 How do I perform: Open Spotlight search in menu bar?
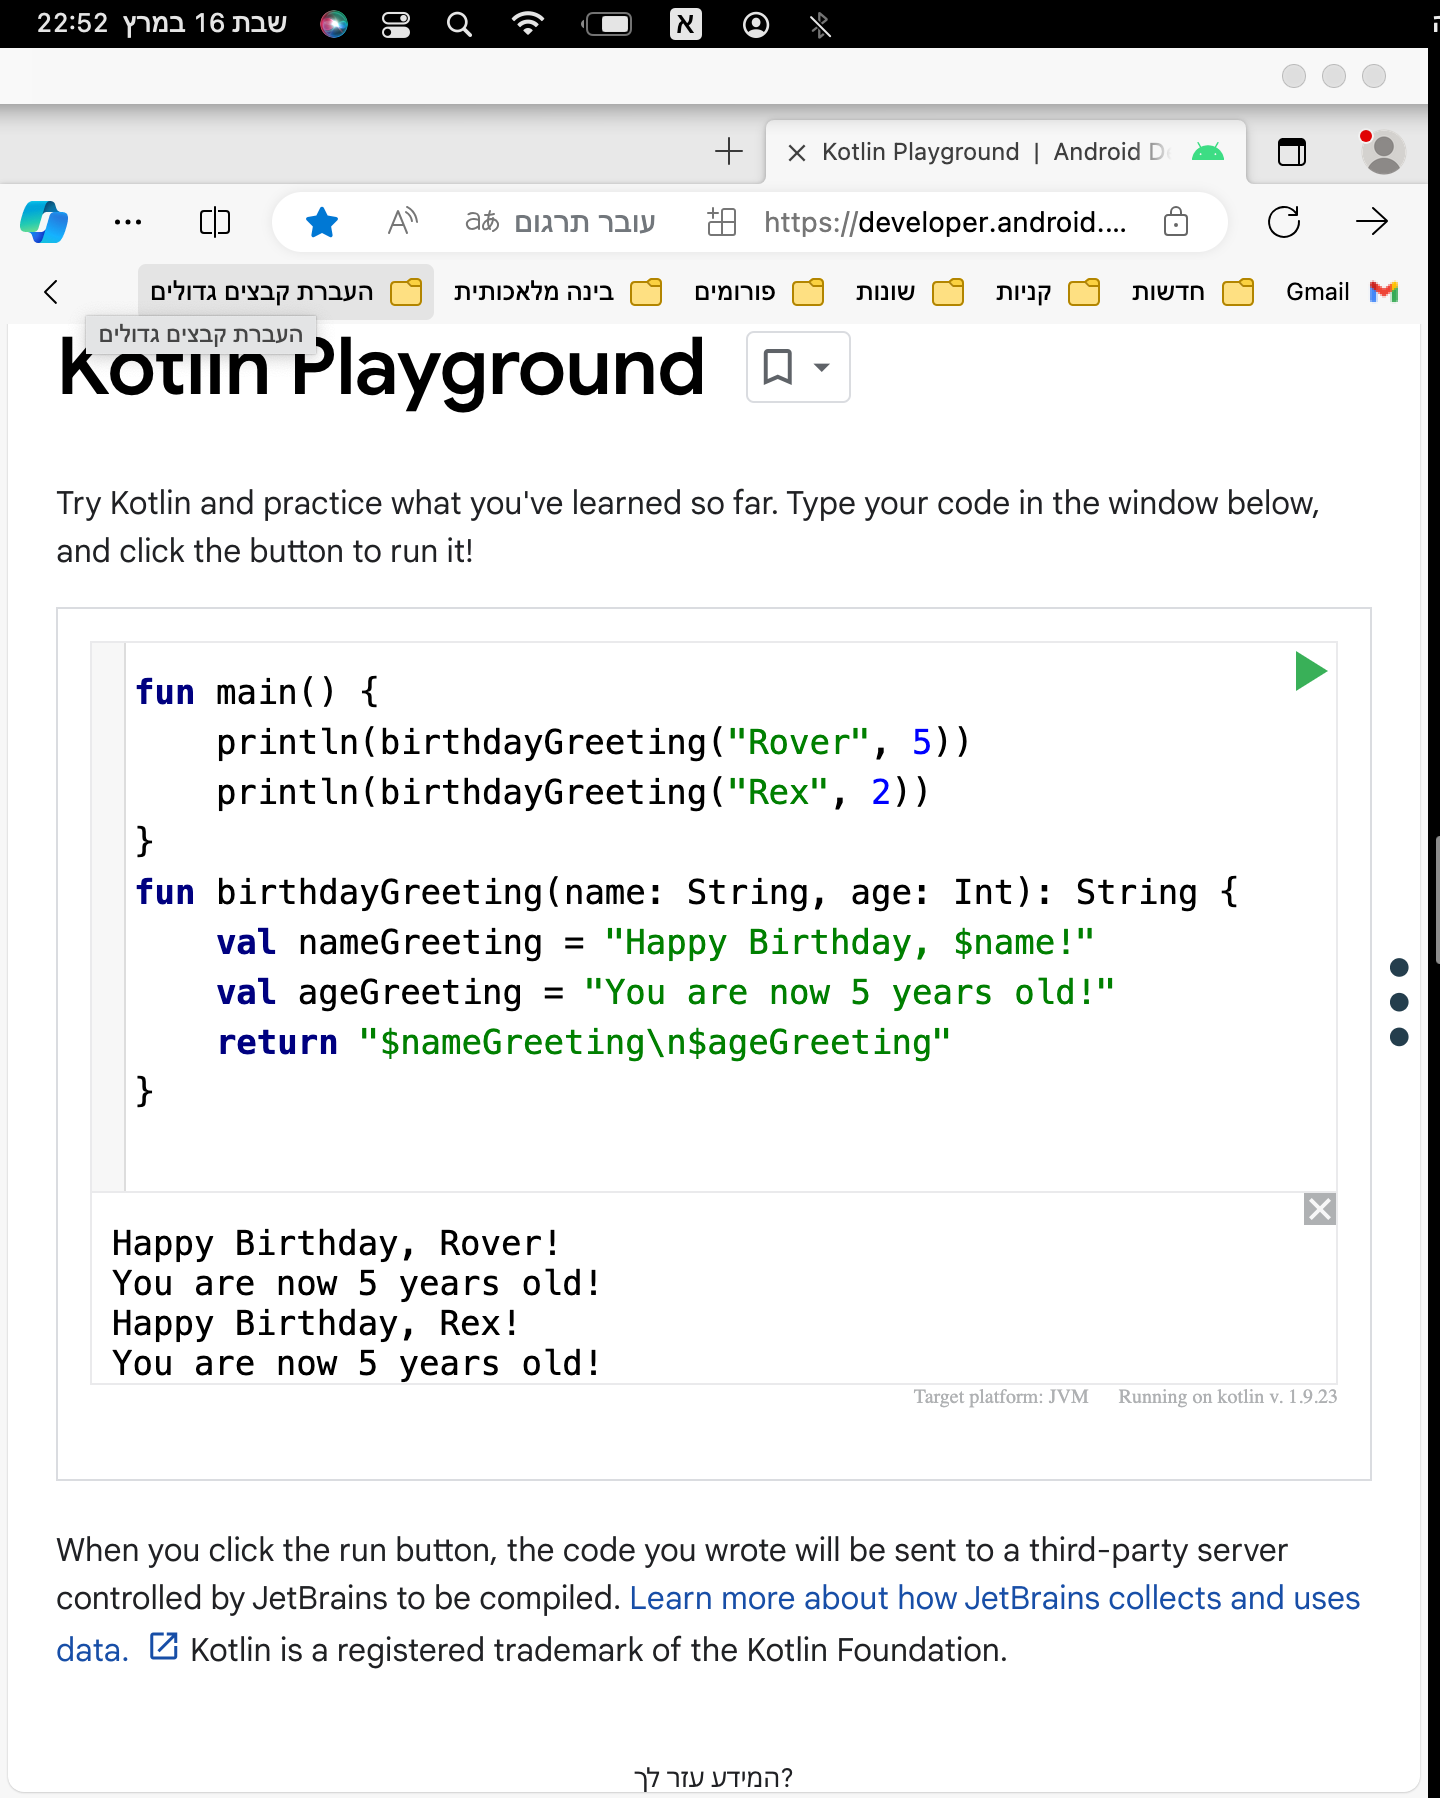(459, 24)
